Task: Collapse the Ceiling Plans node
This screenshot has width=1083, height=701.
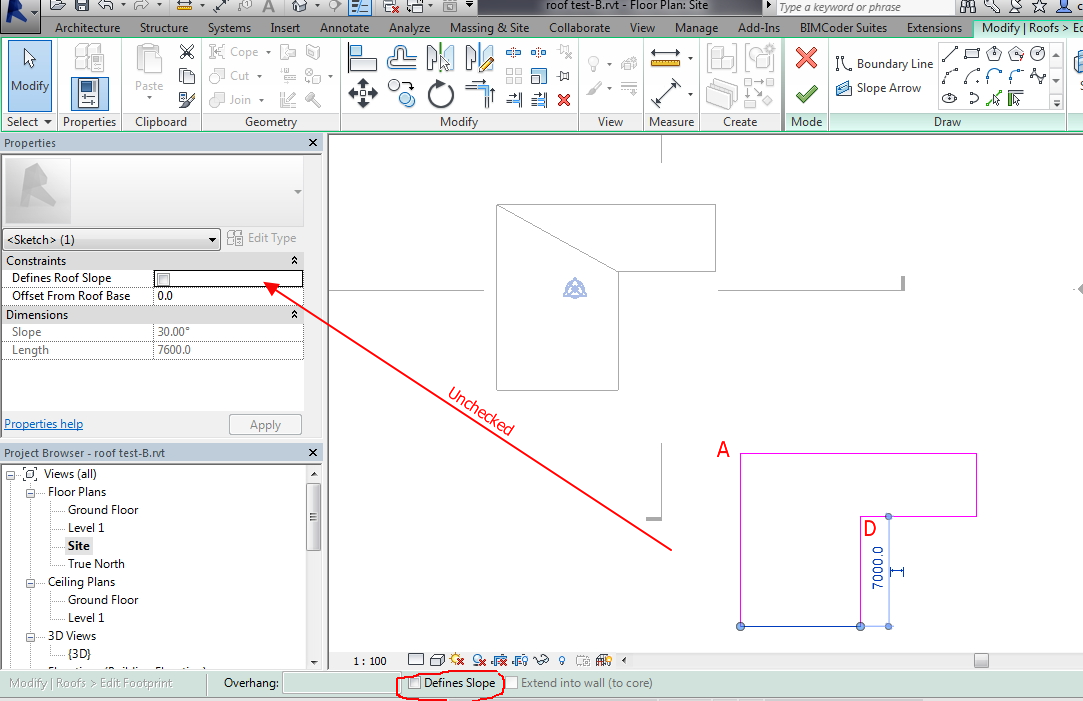Action: pos(30,583)
